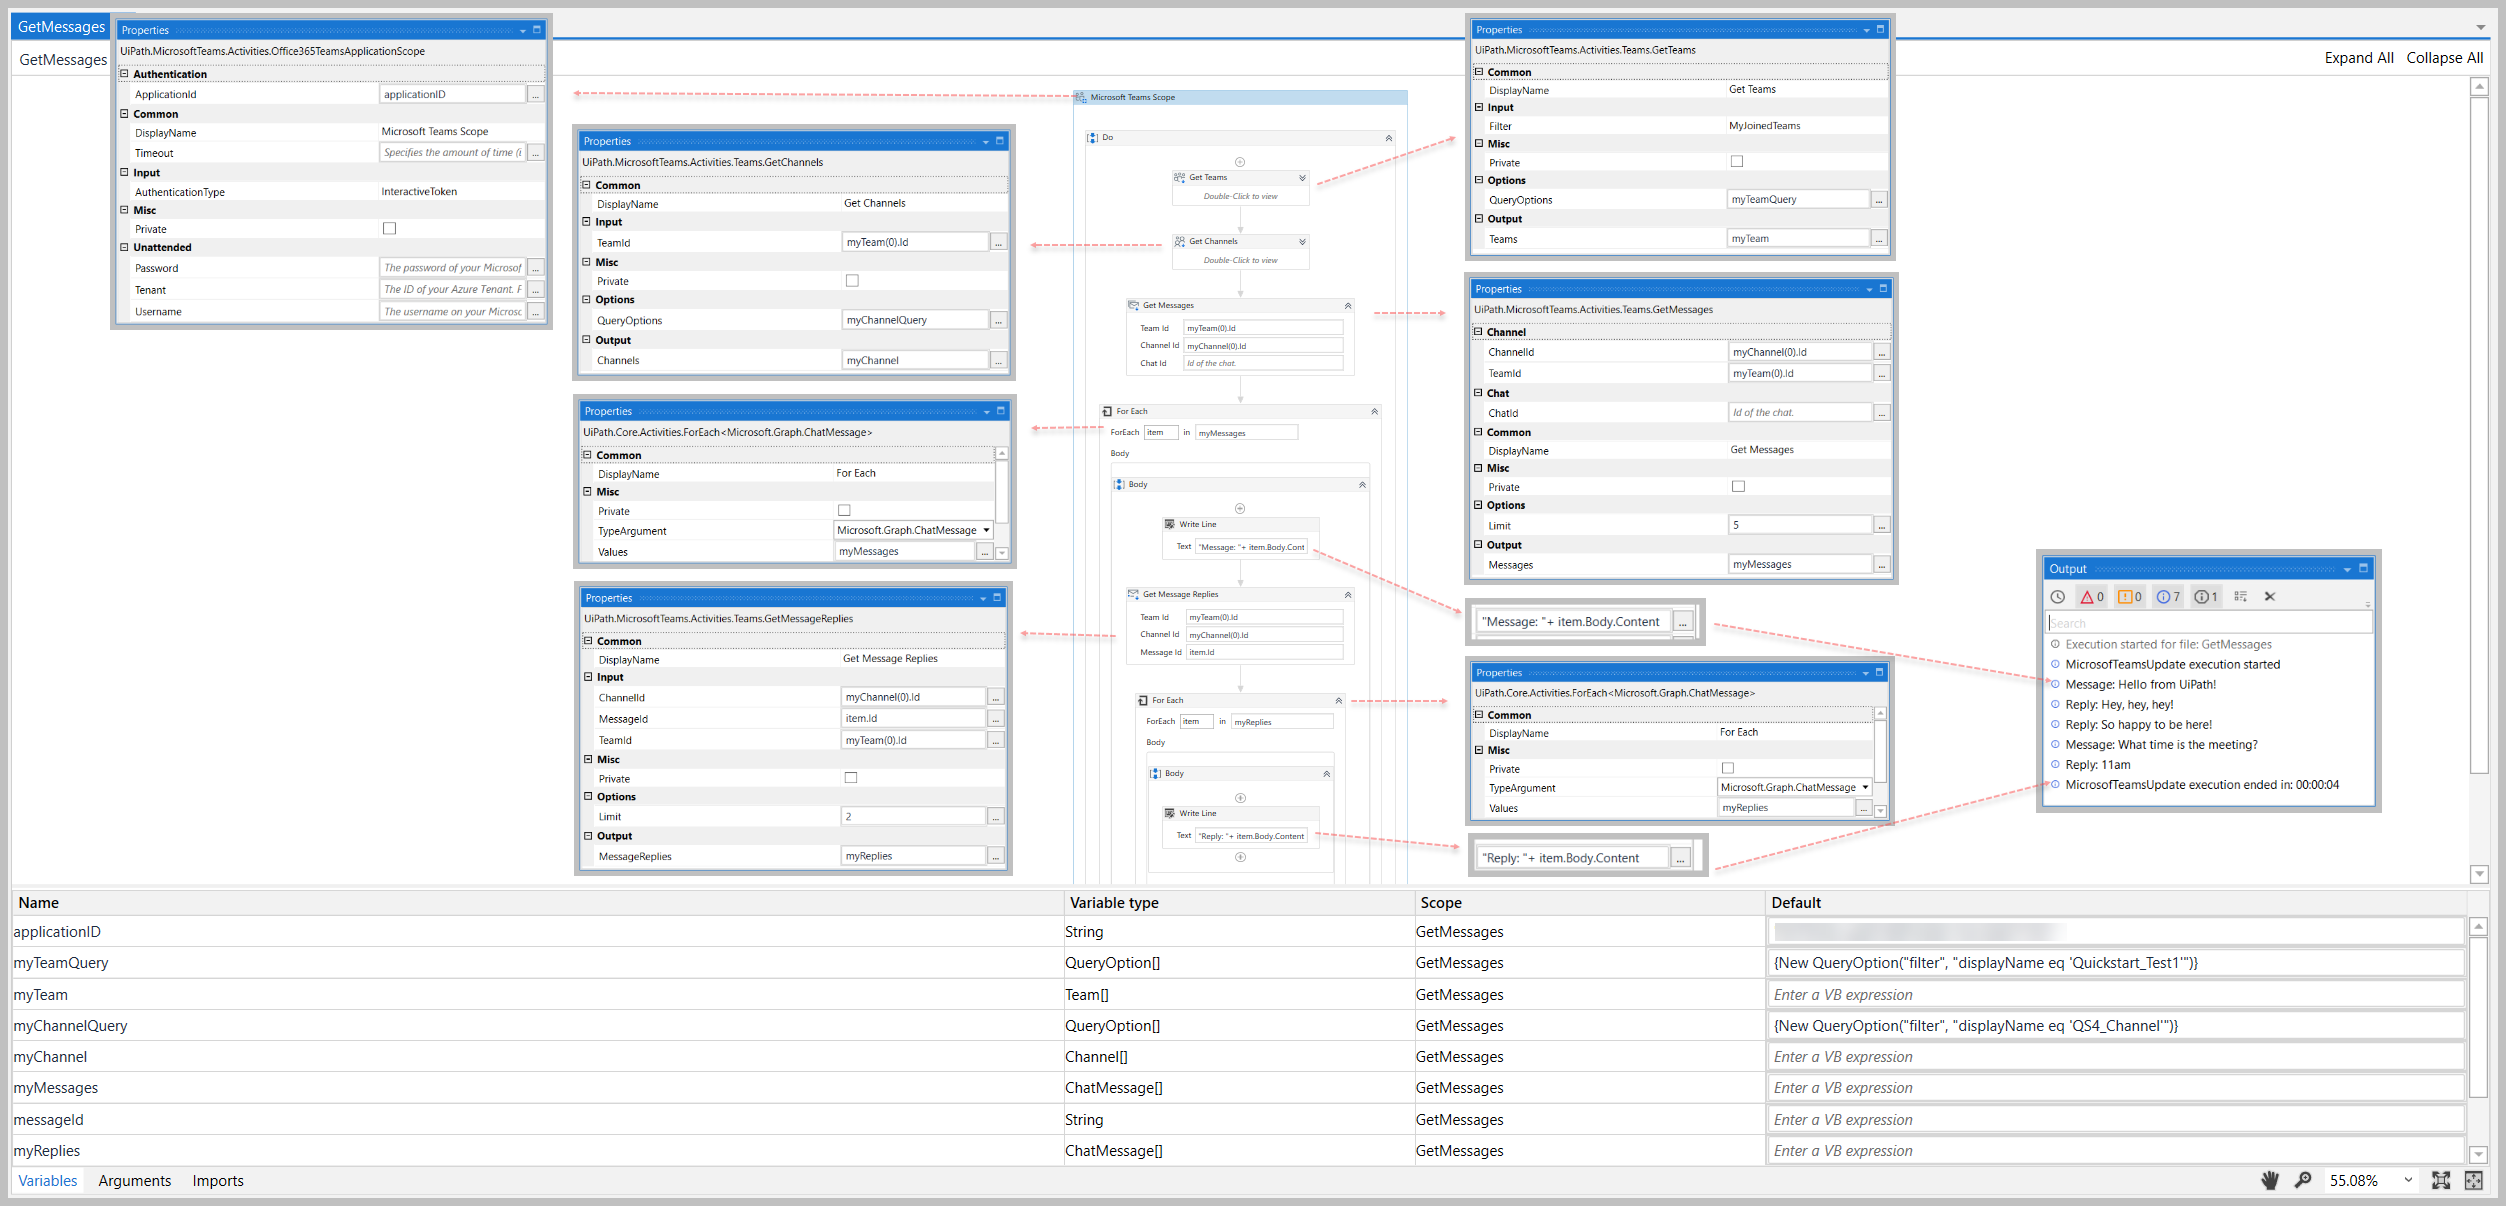
Task: Toggle Private checkbox in ForEach myReplies properties
Action: click(x=1728, y=768)
